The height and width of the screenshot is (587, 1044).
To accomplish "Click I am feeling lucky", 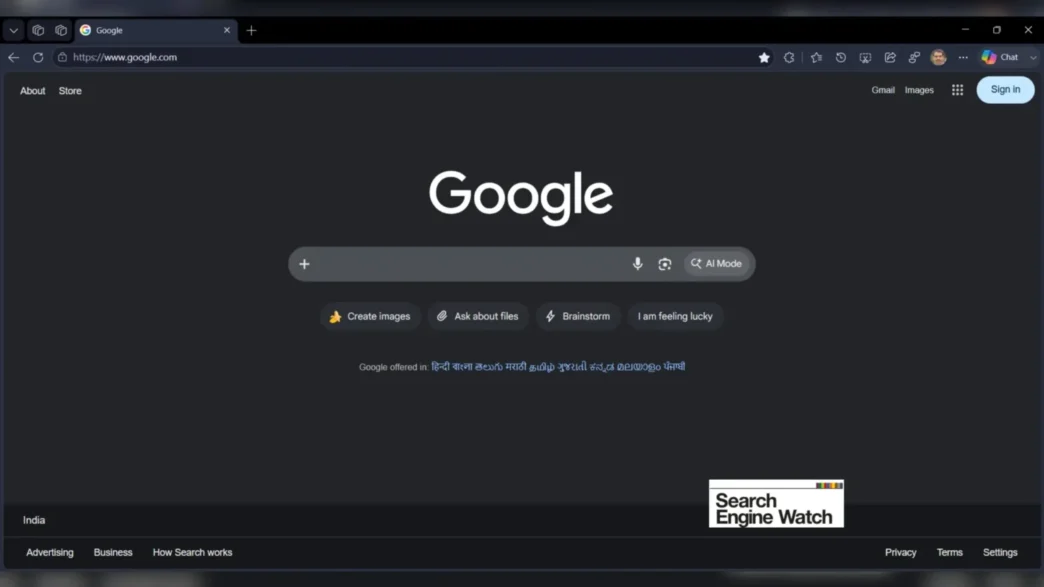I will tap(675, 316).
